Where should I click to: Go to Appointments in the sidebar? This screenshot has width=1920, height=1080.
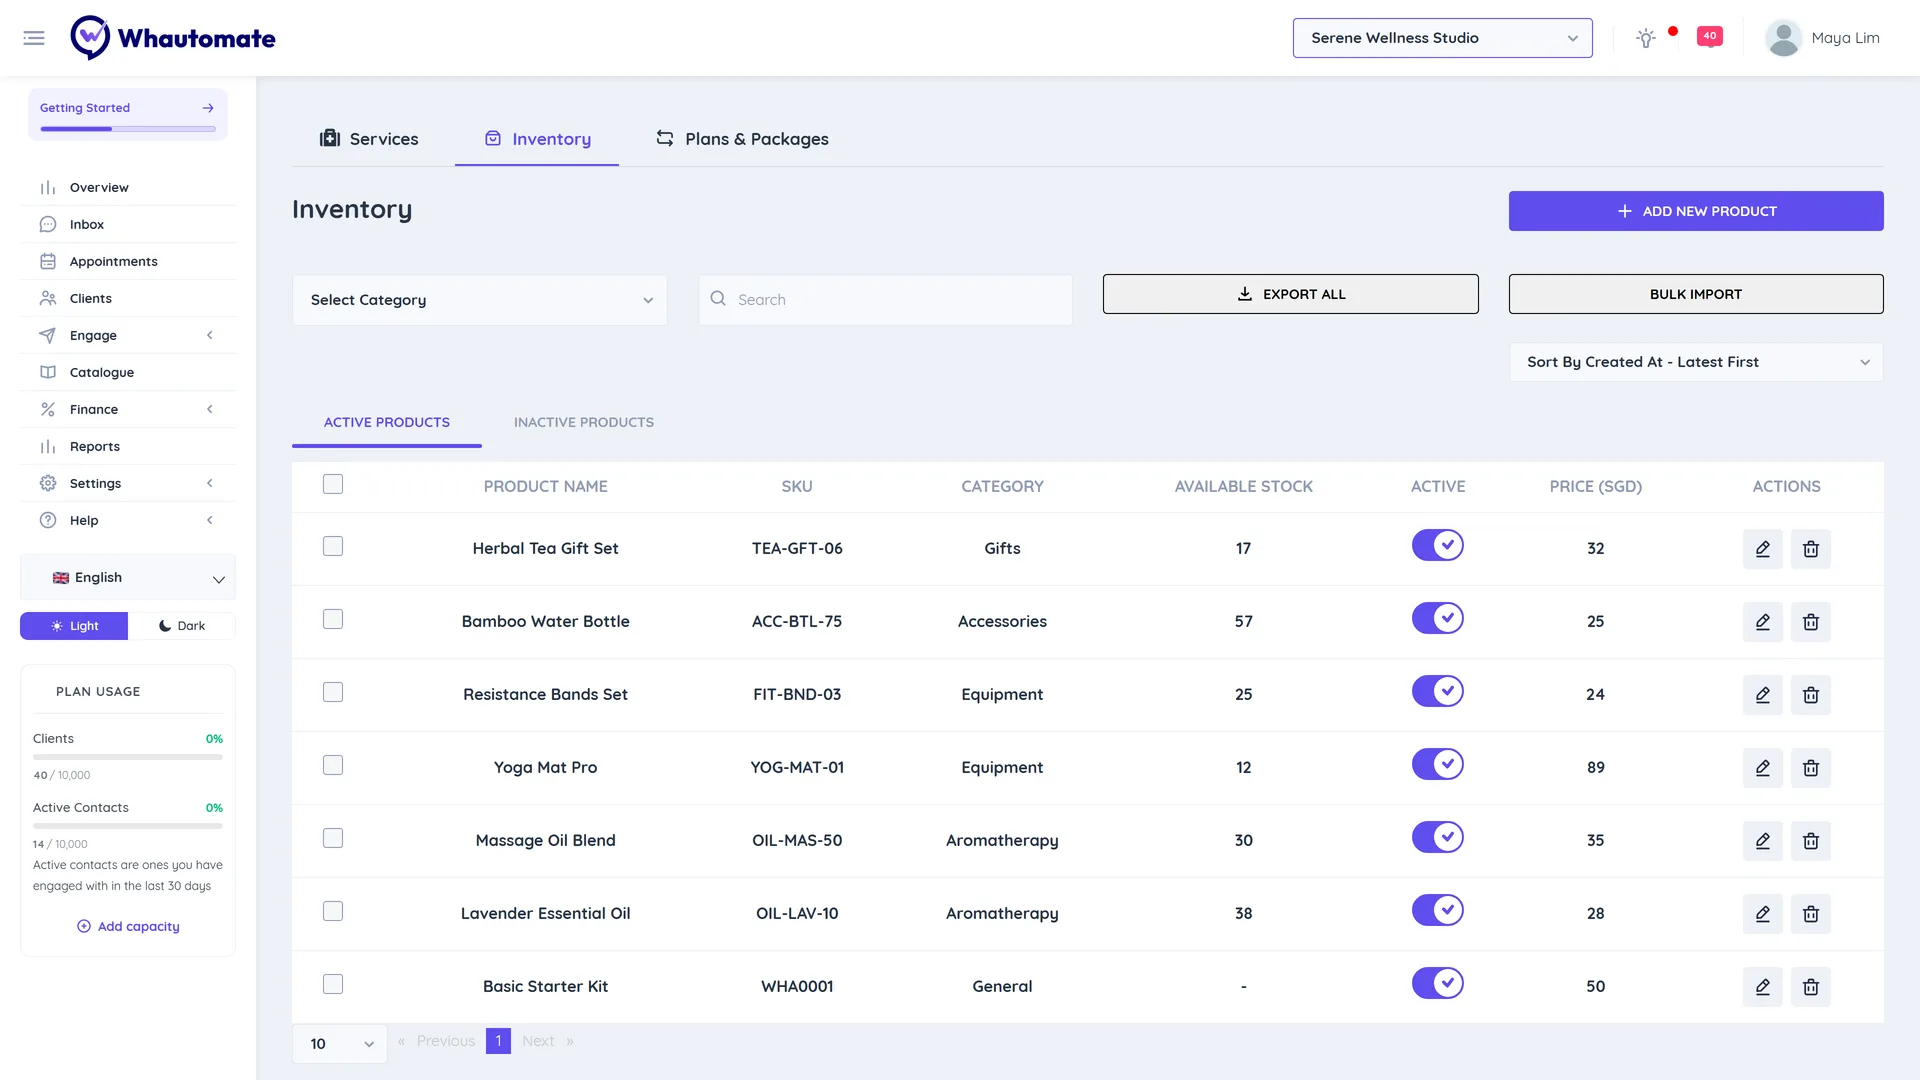pyautogui.click(x=128, y=261)
